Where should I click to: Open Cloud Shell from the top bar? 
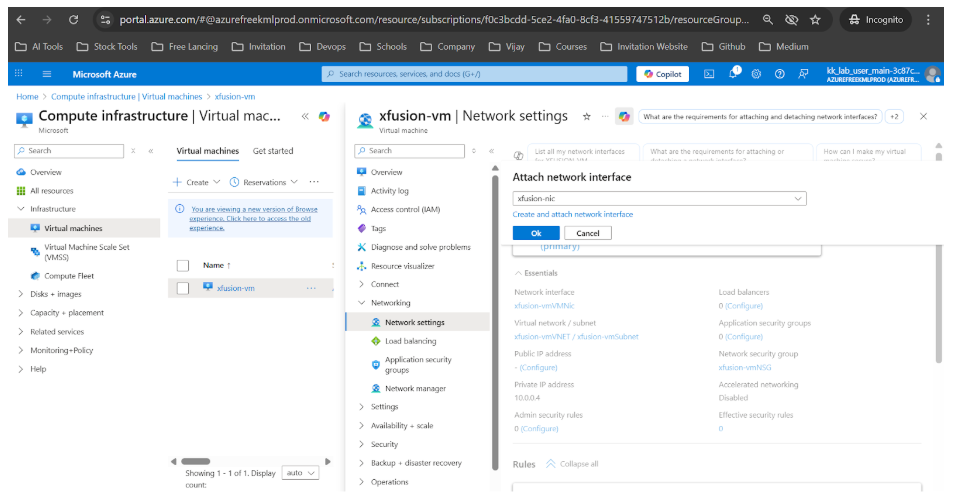pos(709,74)
